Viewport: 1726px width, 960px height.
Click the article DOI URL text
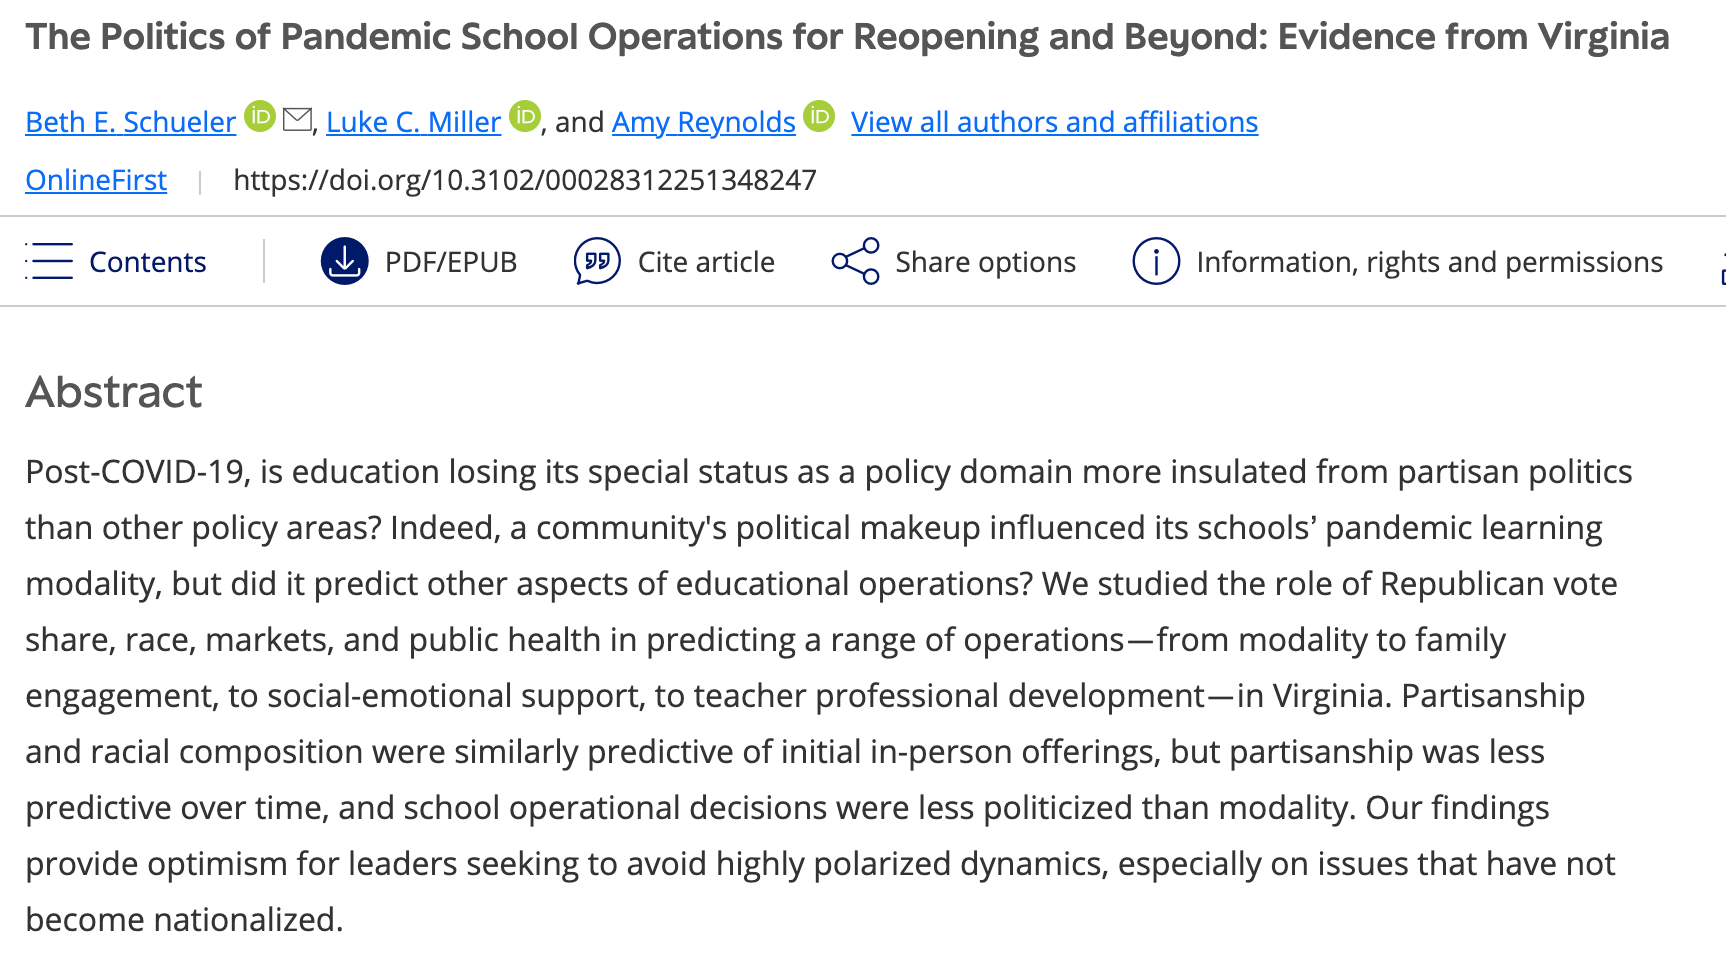click(525, 180)
